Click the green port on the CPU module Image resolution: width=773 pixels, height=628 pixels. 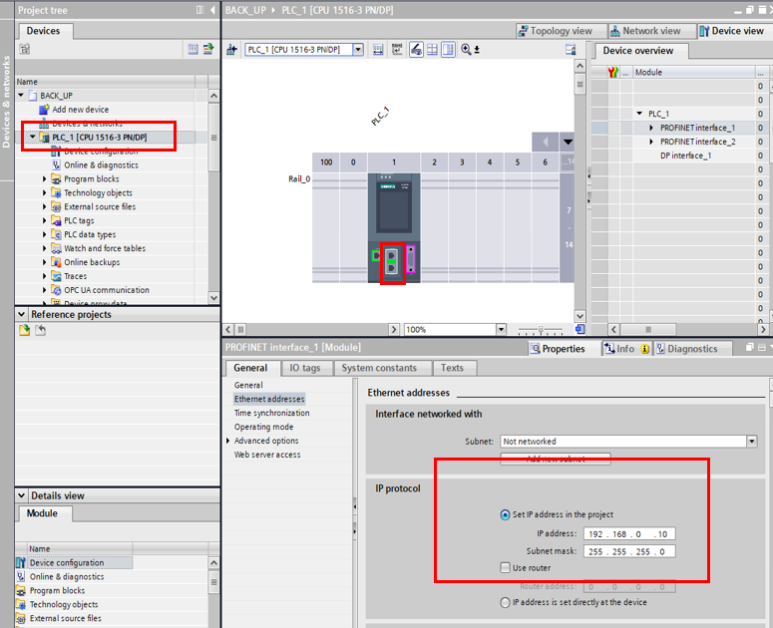click(376, 255)
